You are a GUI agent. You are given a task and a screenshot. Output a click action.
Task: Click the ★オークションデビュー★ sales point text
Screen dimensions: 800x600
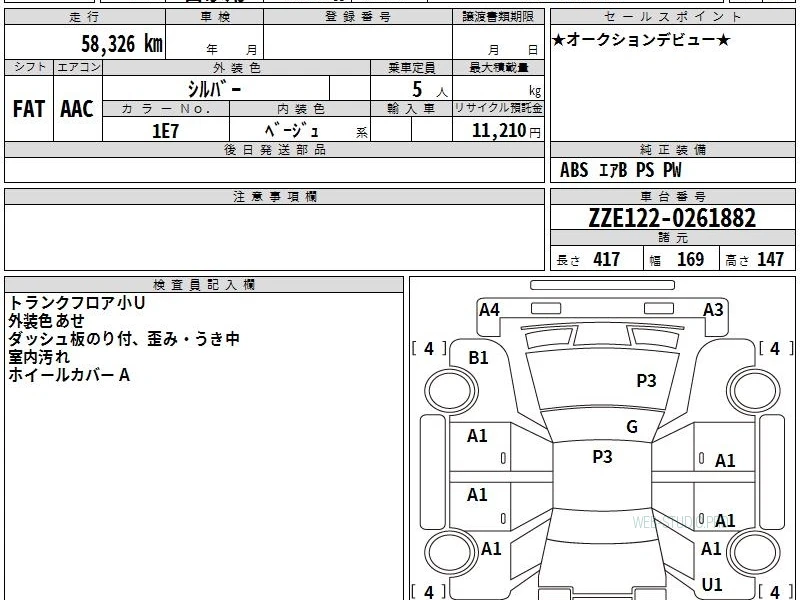(x=641, y=40)
